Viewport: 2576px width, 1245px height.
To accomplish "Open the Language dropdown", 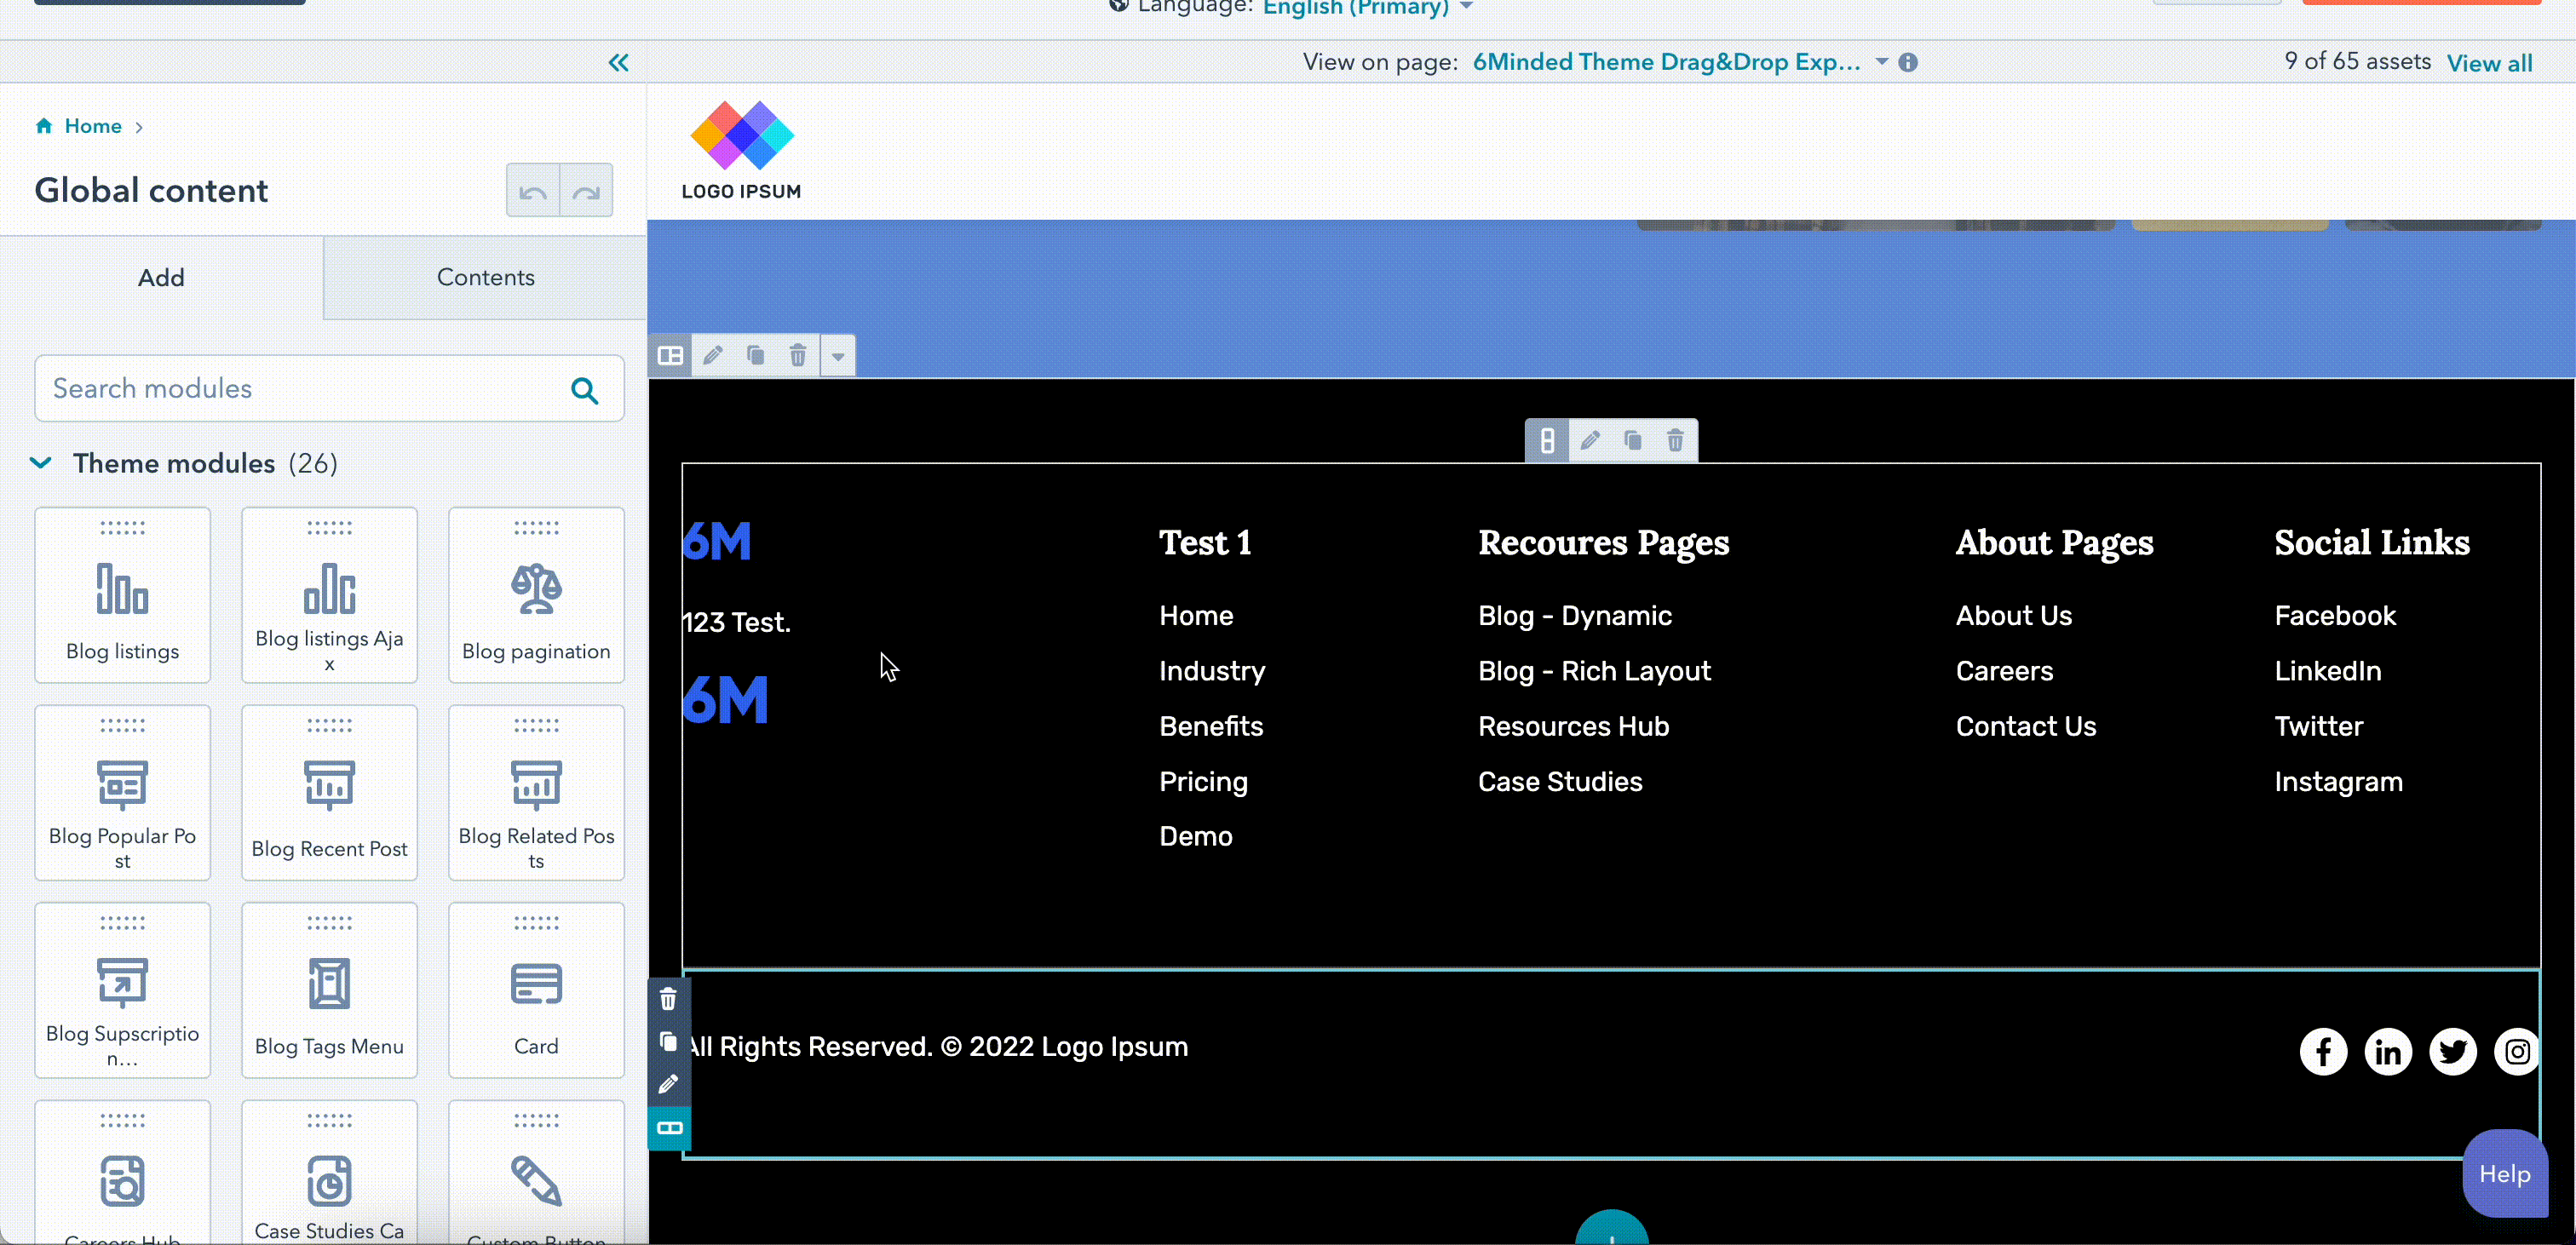I will pyautogui.click(x=1367, y=8).
